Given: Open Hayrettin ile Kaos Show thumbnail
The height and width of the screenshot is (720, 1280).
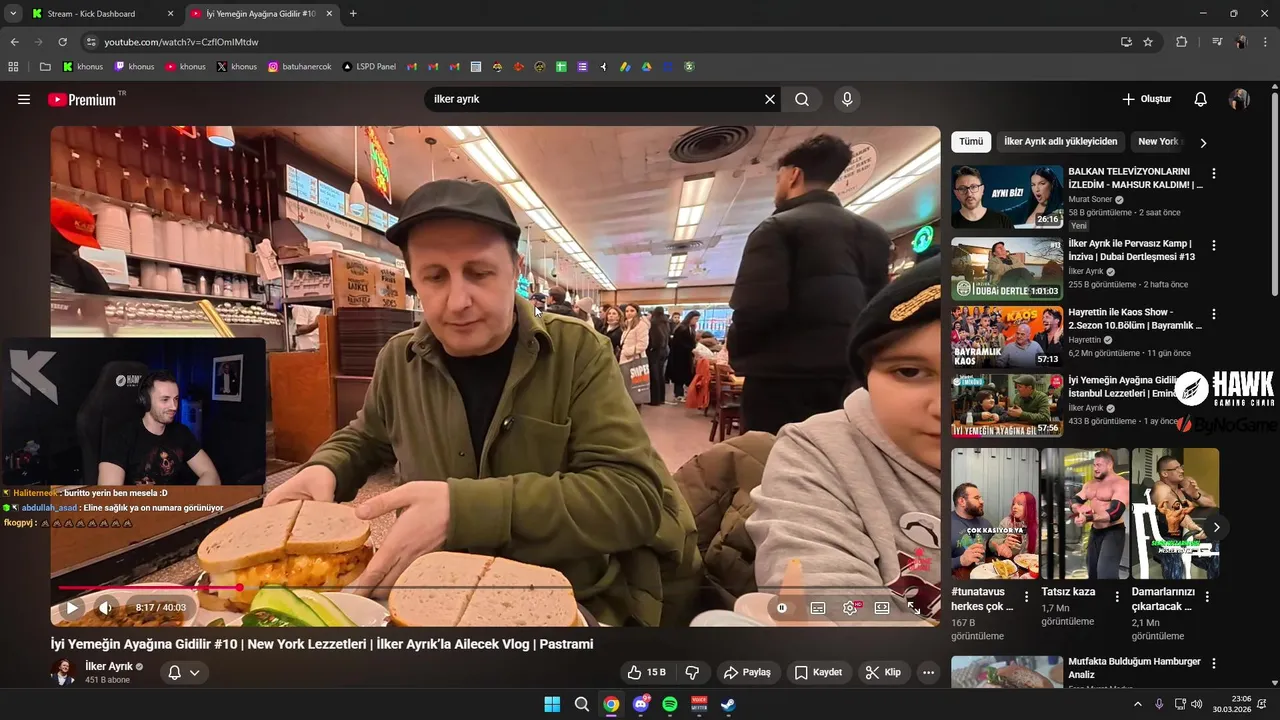Looking at the screenshot, I should coord(1007,337).
